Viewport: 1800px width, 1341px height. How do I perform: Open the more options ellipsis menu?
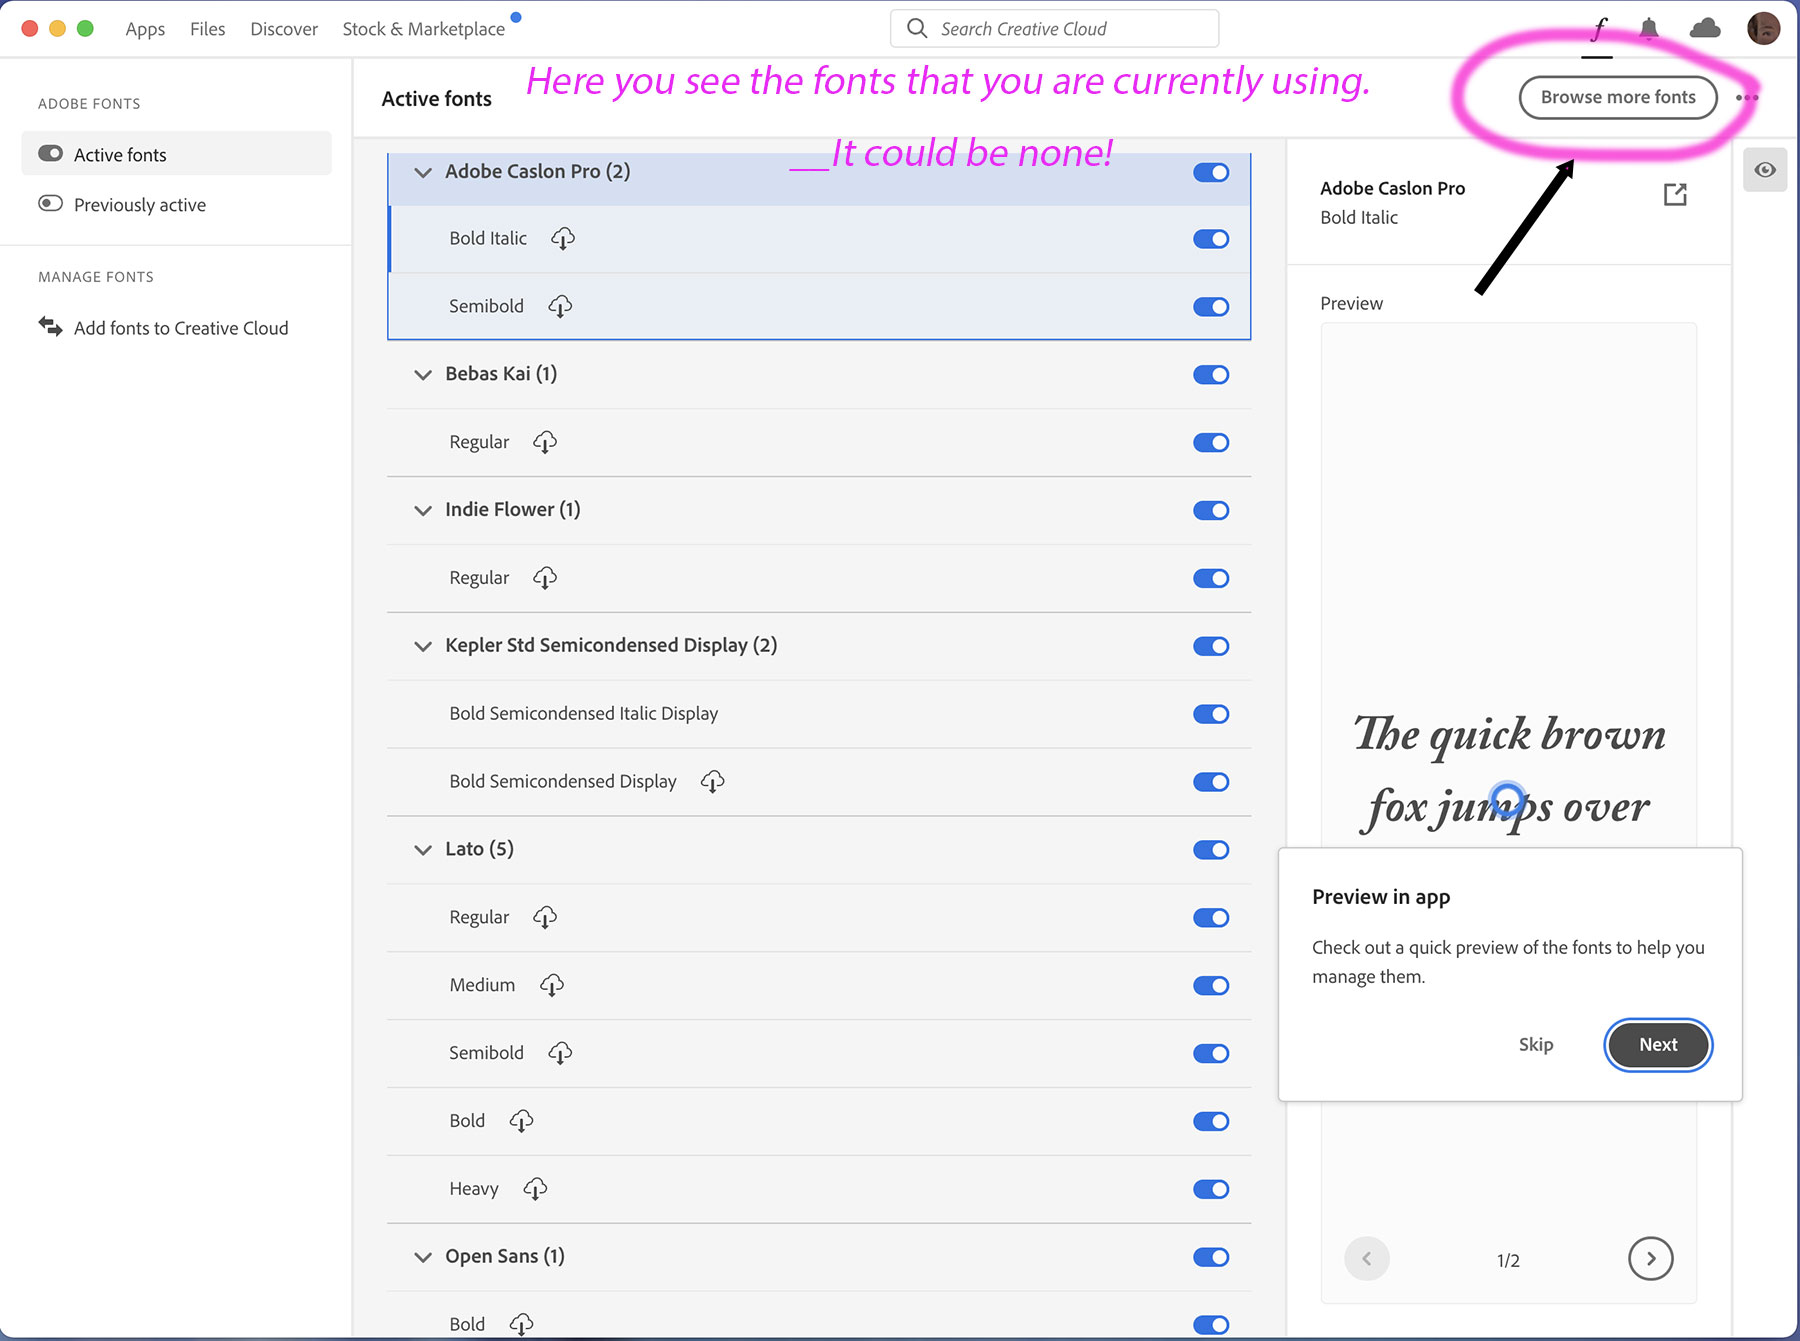pos(1747,98)
